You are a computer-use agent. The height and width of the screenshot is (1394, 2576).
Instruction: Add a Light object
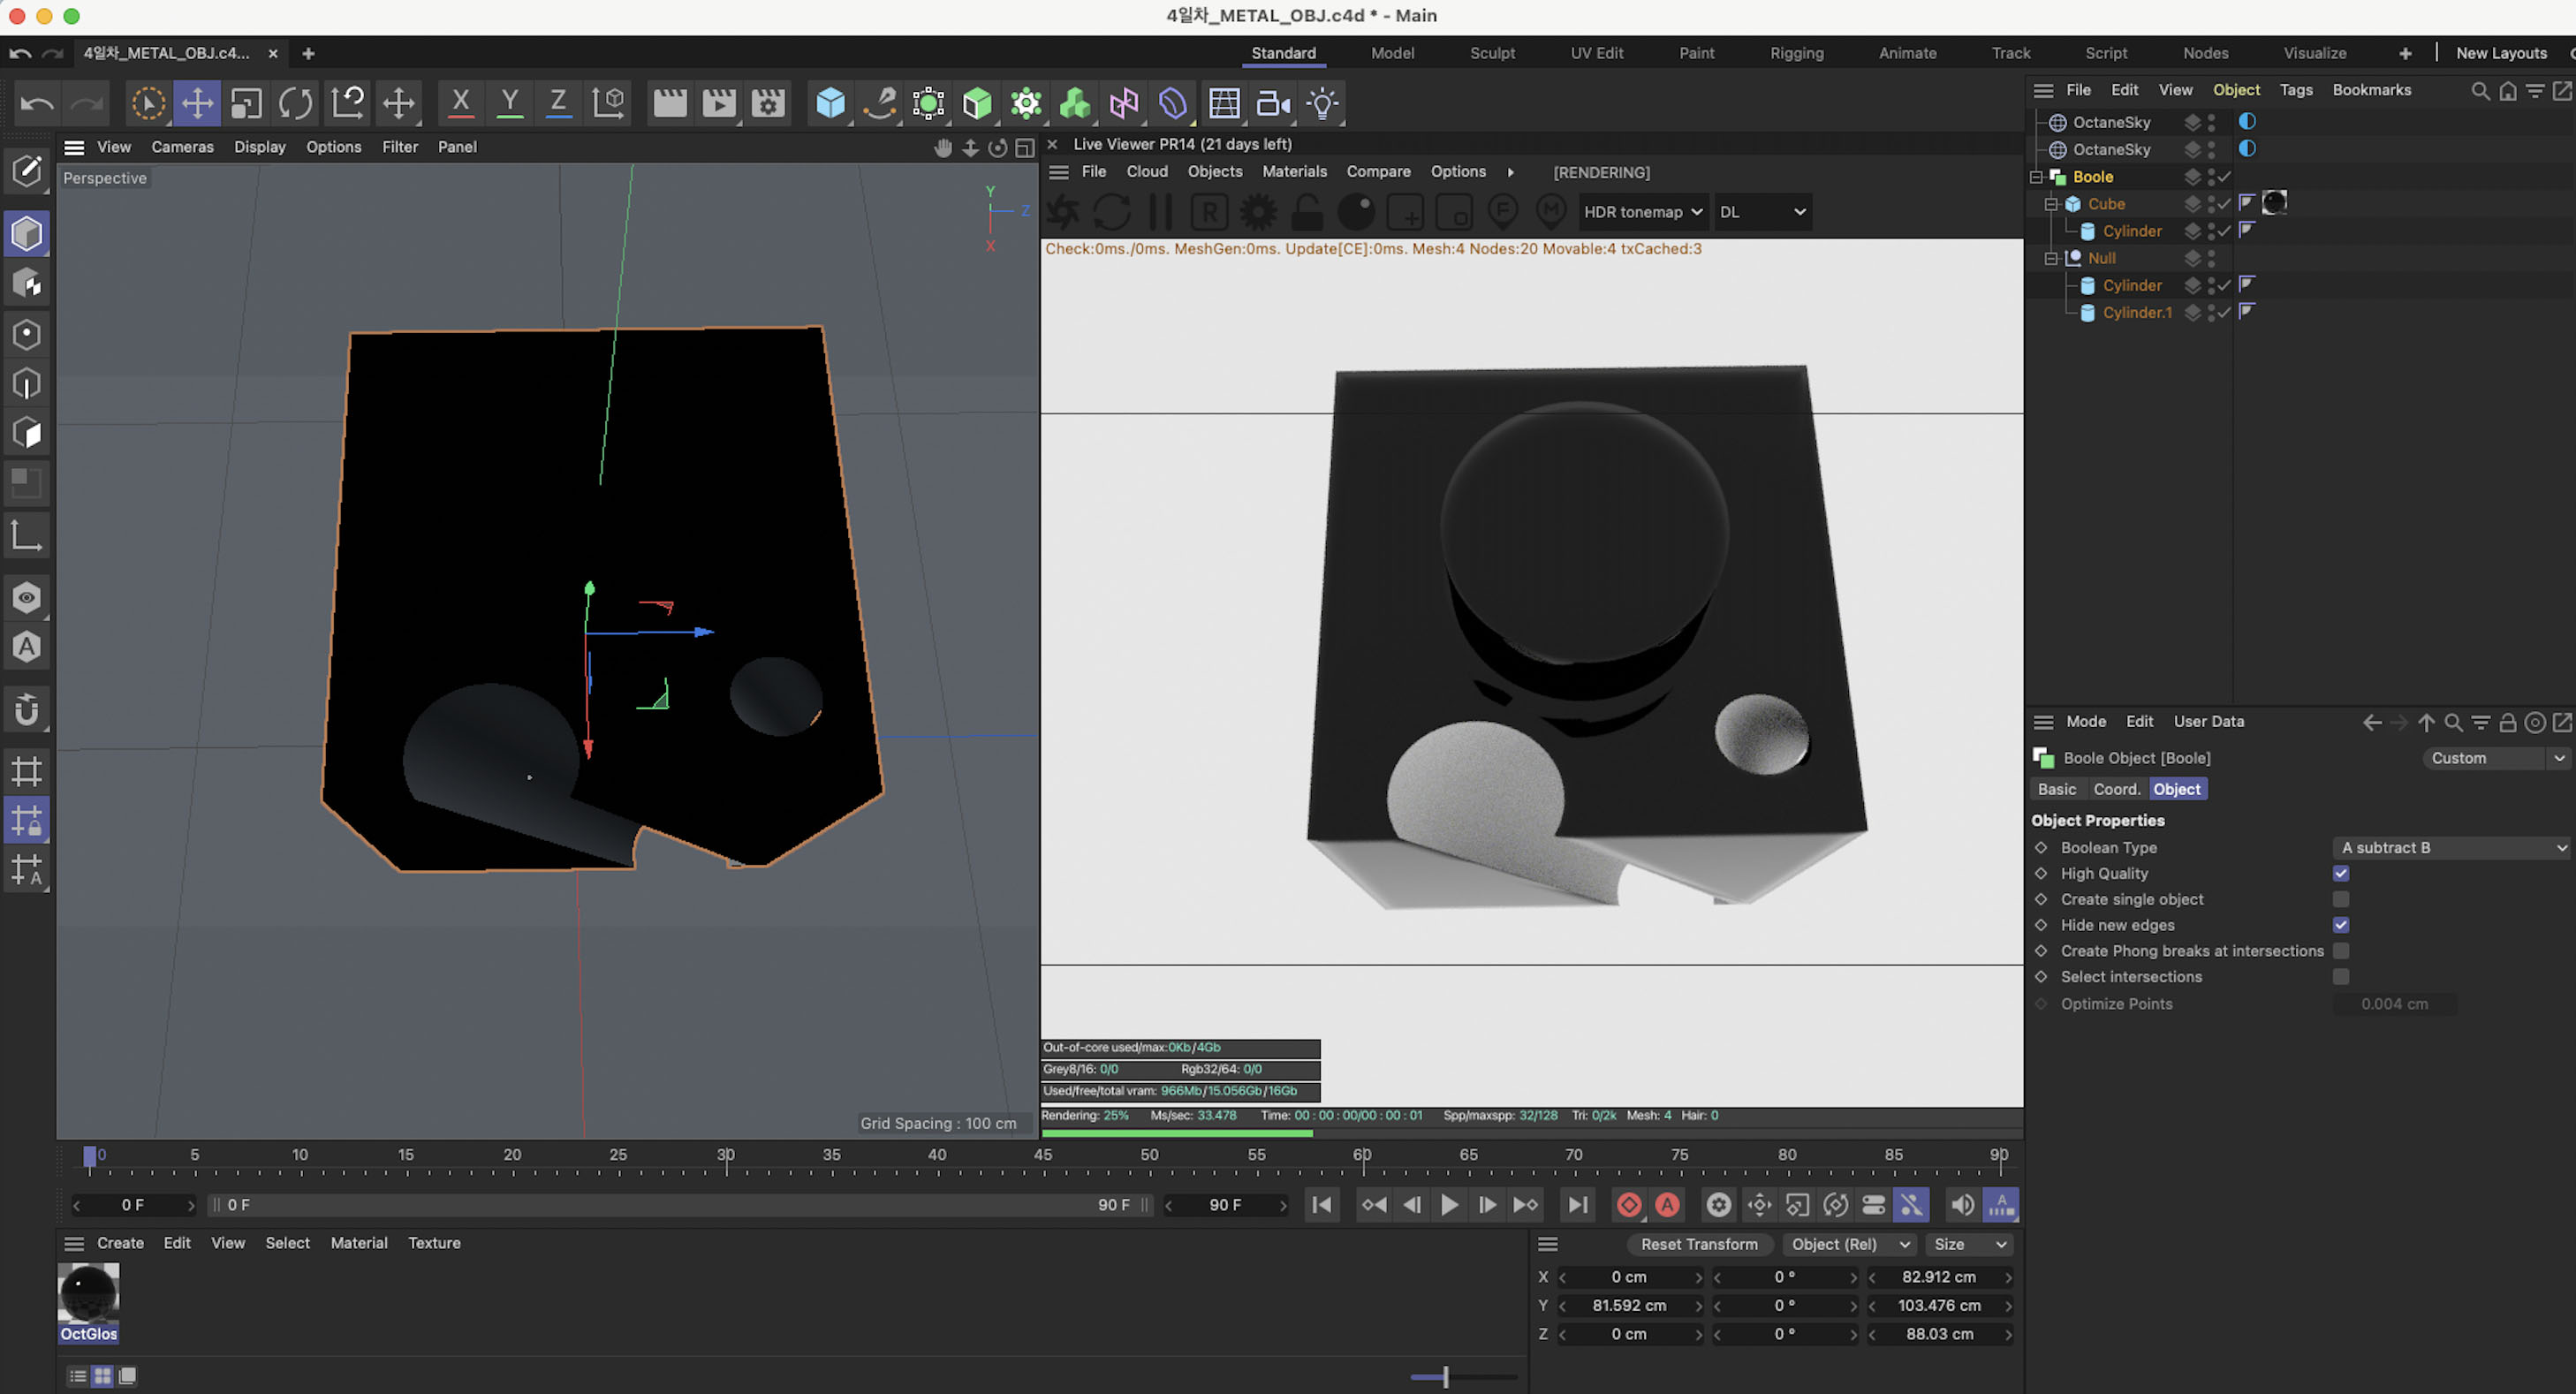tap(1322, 103)
